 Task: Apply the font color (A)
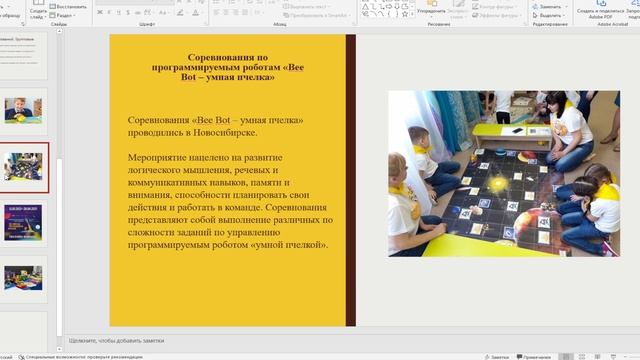point(196,13)
